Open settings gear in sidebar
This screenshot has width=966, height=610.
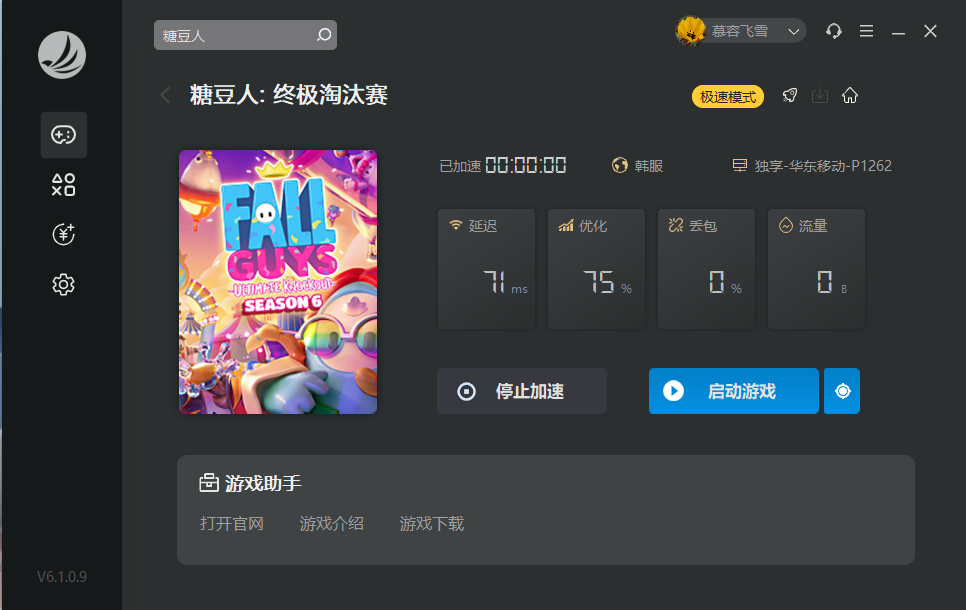[x=63, y=285]
